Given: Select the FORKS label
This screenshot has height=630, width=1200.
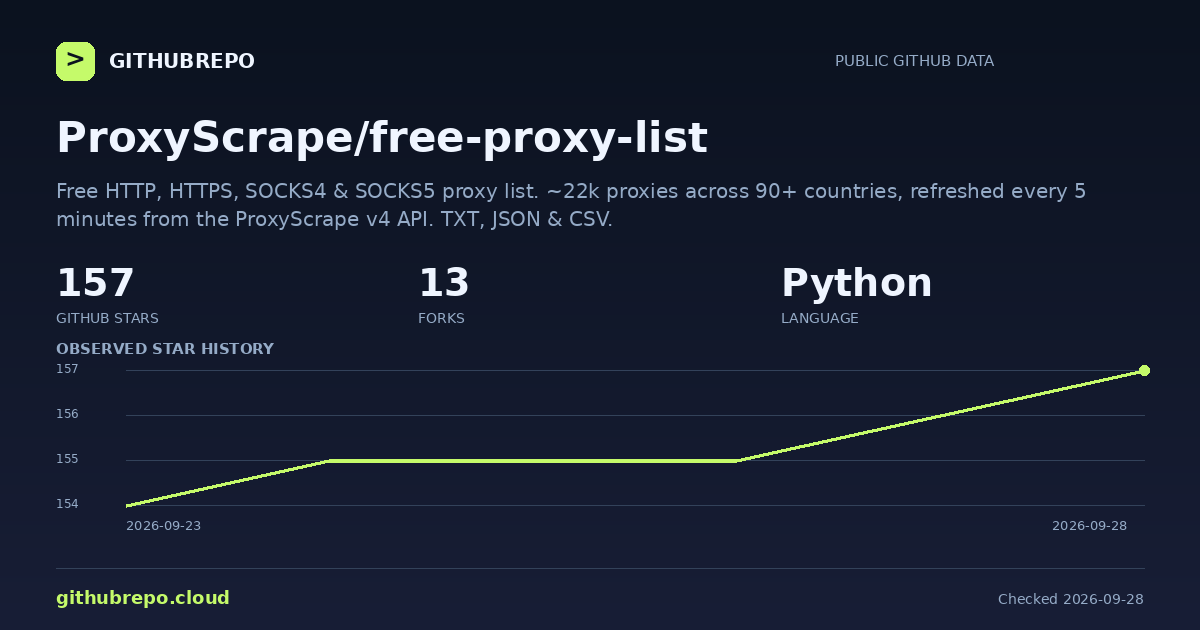Looking at the screenshot, I should pyautogui.click(x=441, y=318).
